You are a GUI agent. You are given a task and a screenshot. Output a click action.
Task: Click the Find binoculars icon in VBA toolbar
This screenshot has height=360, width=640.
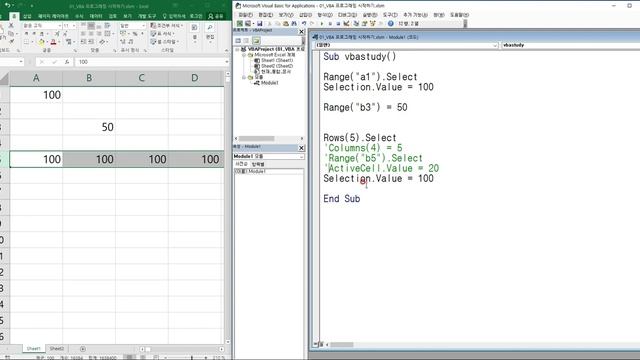(294, 24)
